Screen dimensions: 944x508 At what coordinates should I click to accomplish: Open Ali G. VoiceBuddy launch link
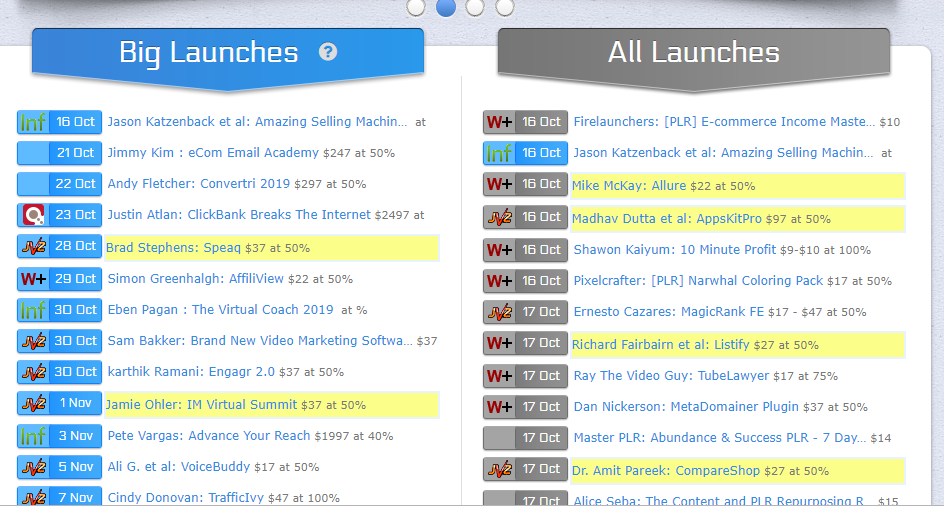[179, 466]
